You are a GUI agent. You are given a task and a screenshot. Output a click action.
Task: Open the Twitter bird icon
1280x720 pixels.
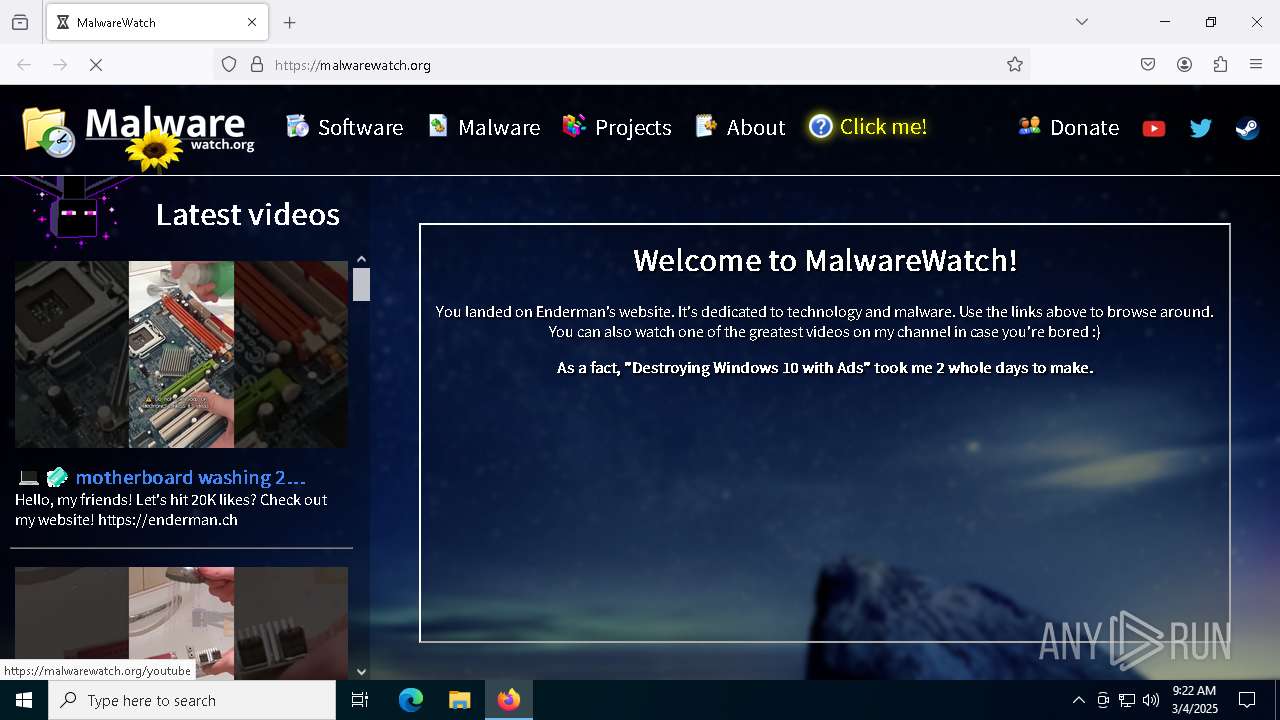(1201, 128)
